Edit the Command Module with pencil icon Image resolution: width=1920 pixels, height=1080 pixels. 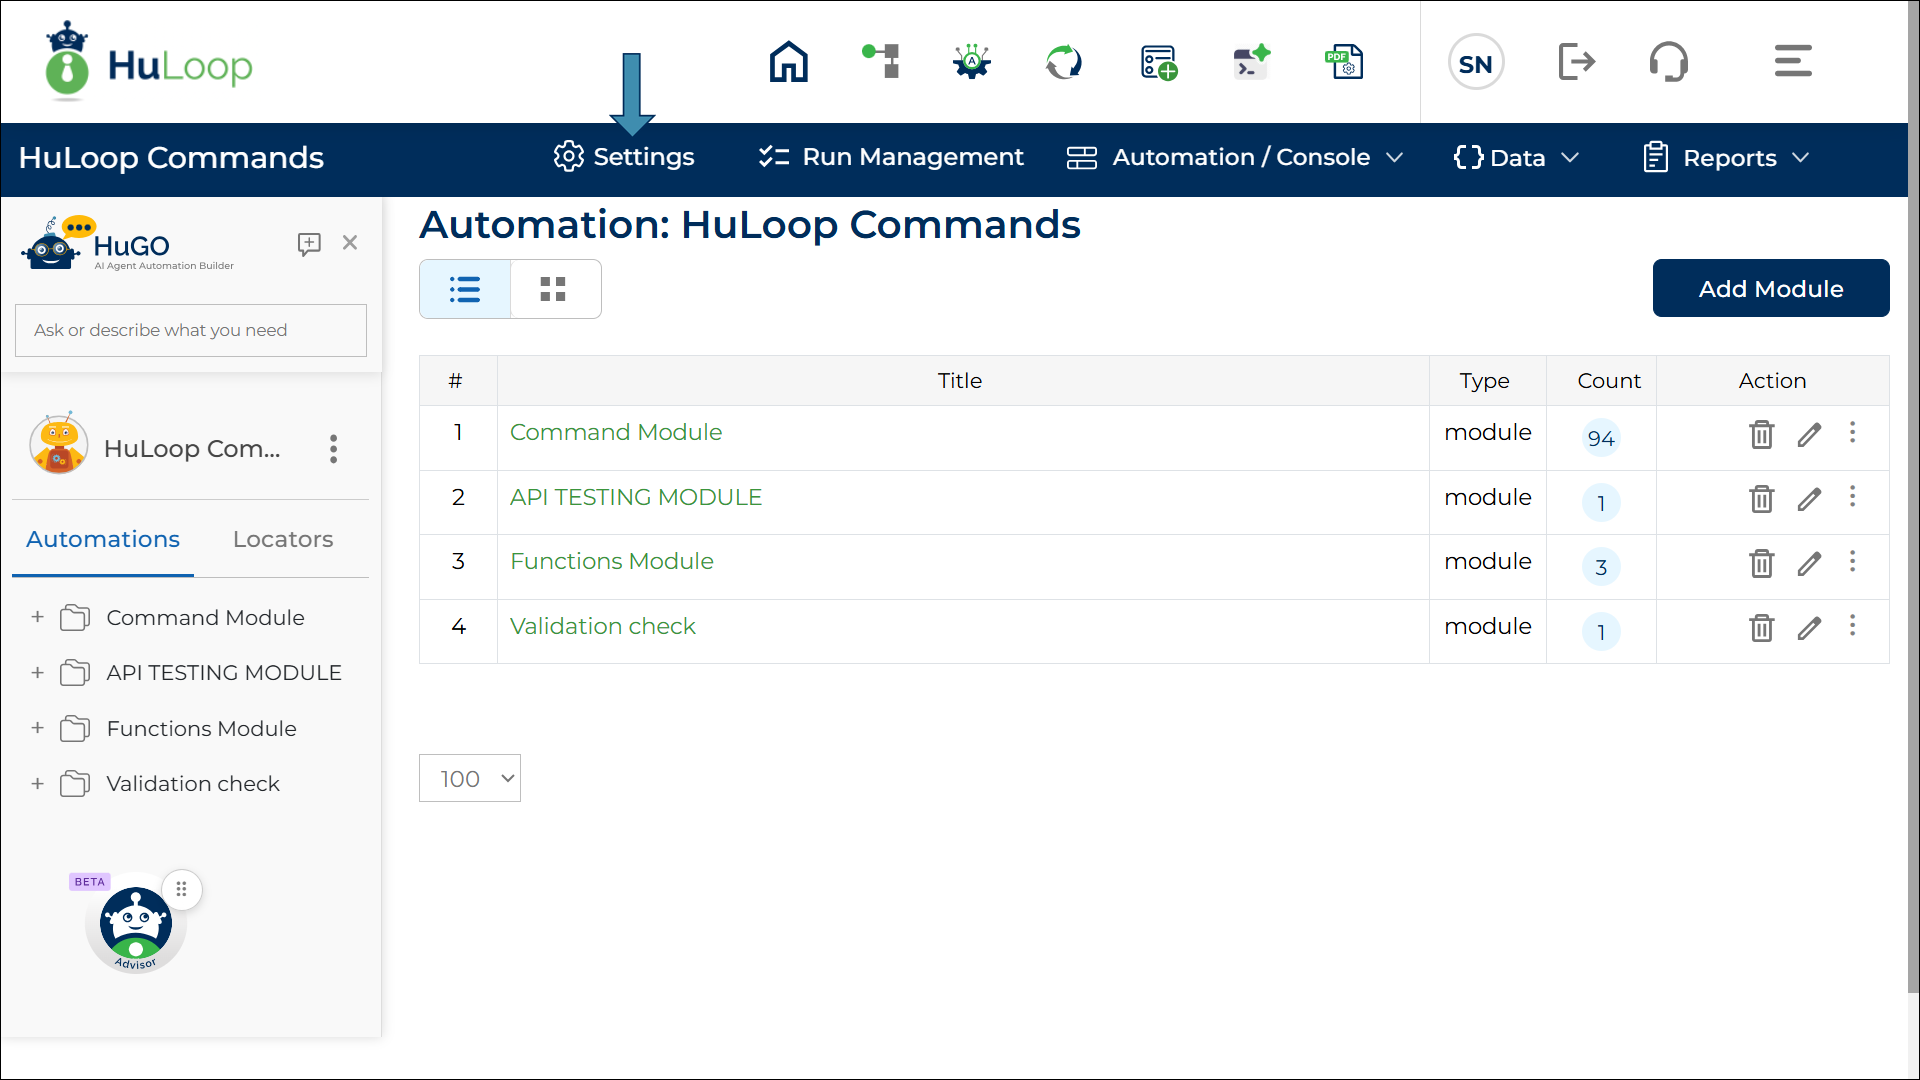click(x=1809, y=434)
